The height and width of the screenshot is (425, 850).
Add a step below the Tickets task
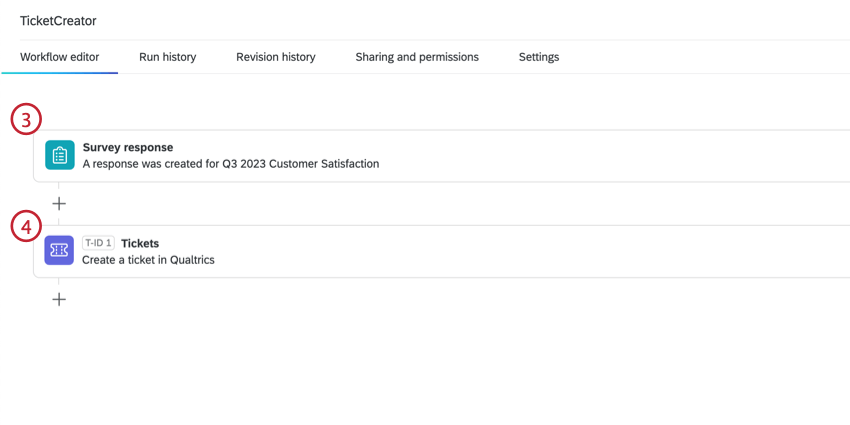point(59,299)
